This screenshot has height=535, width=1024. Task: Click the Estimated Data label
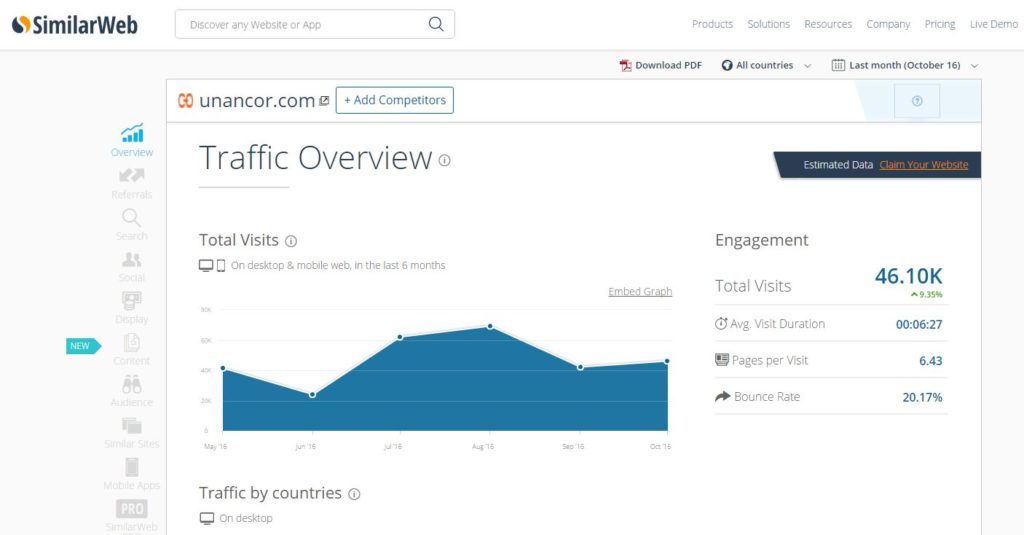[x=838, y=165]
